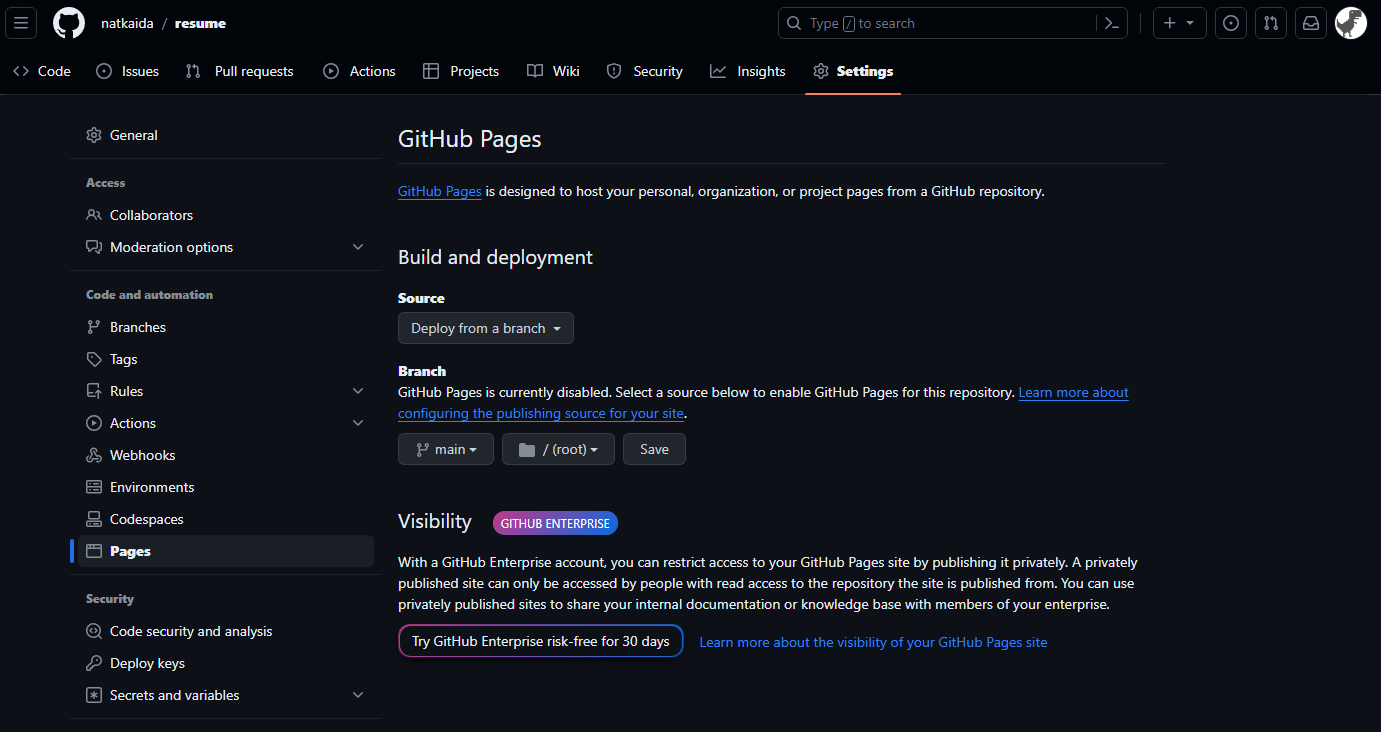
Task: Click the tag icon beside Tags
Action: pos(94,359)
